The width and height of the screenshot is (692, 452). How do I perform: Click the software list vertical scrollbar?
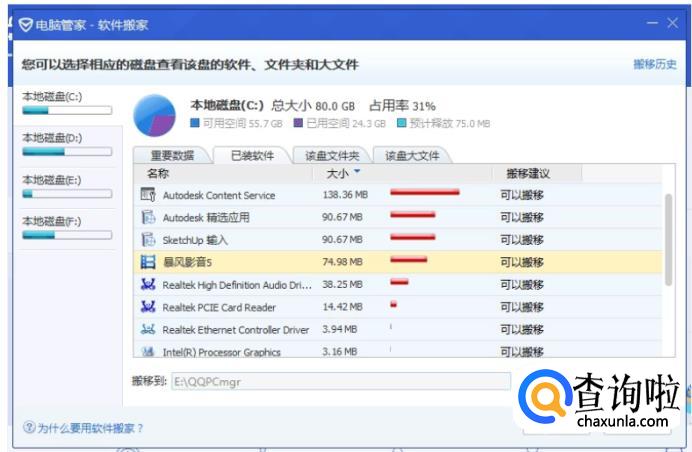point(668,240)
